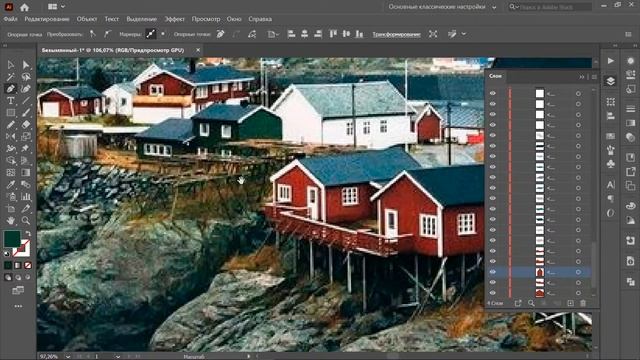
Task: Collapse the Layers panel with double-arrow
Action: coord(582,77)
